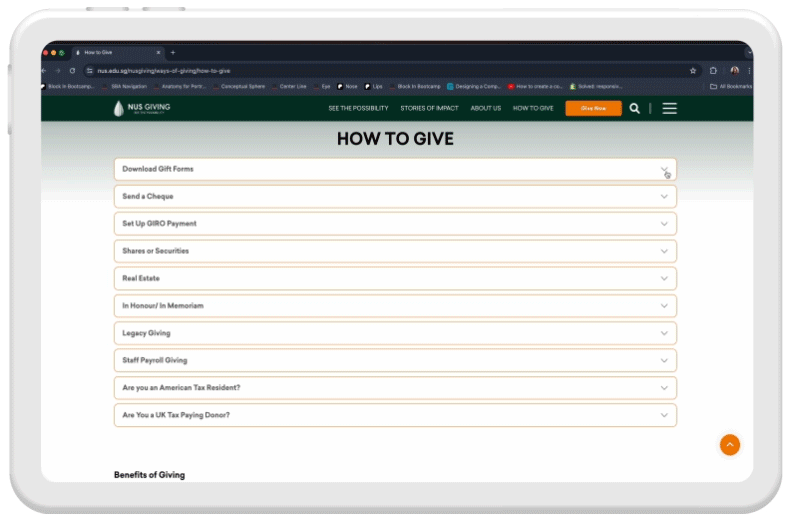Open the How to create a co... bookmark
Viewport: 790px width, 522px height.
tap(535, 87)
